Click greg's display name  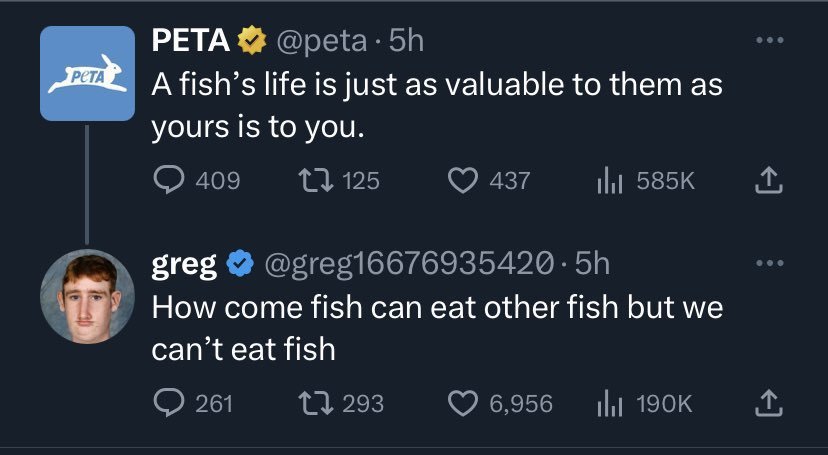point(184,264)
